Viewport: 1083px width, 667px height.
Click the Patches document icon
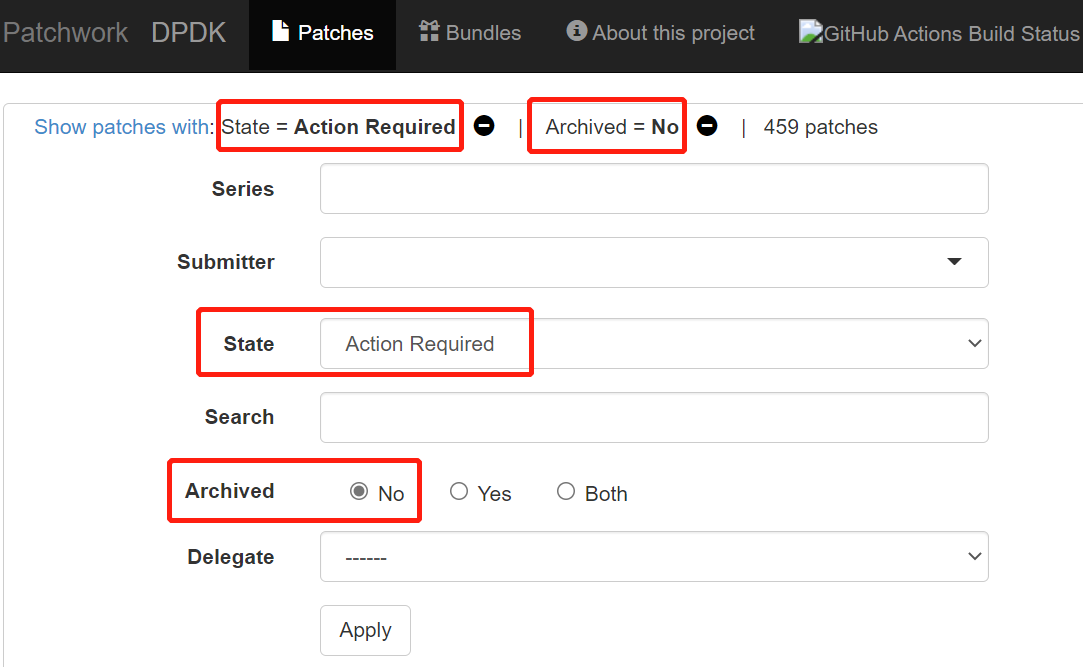[280, 31]
